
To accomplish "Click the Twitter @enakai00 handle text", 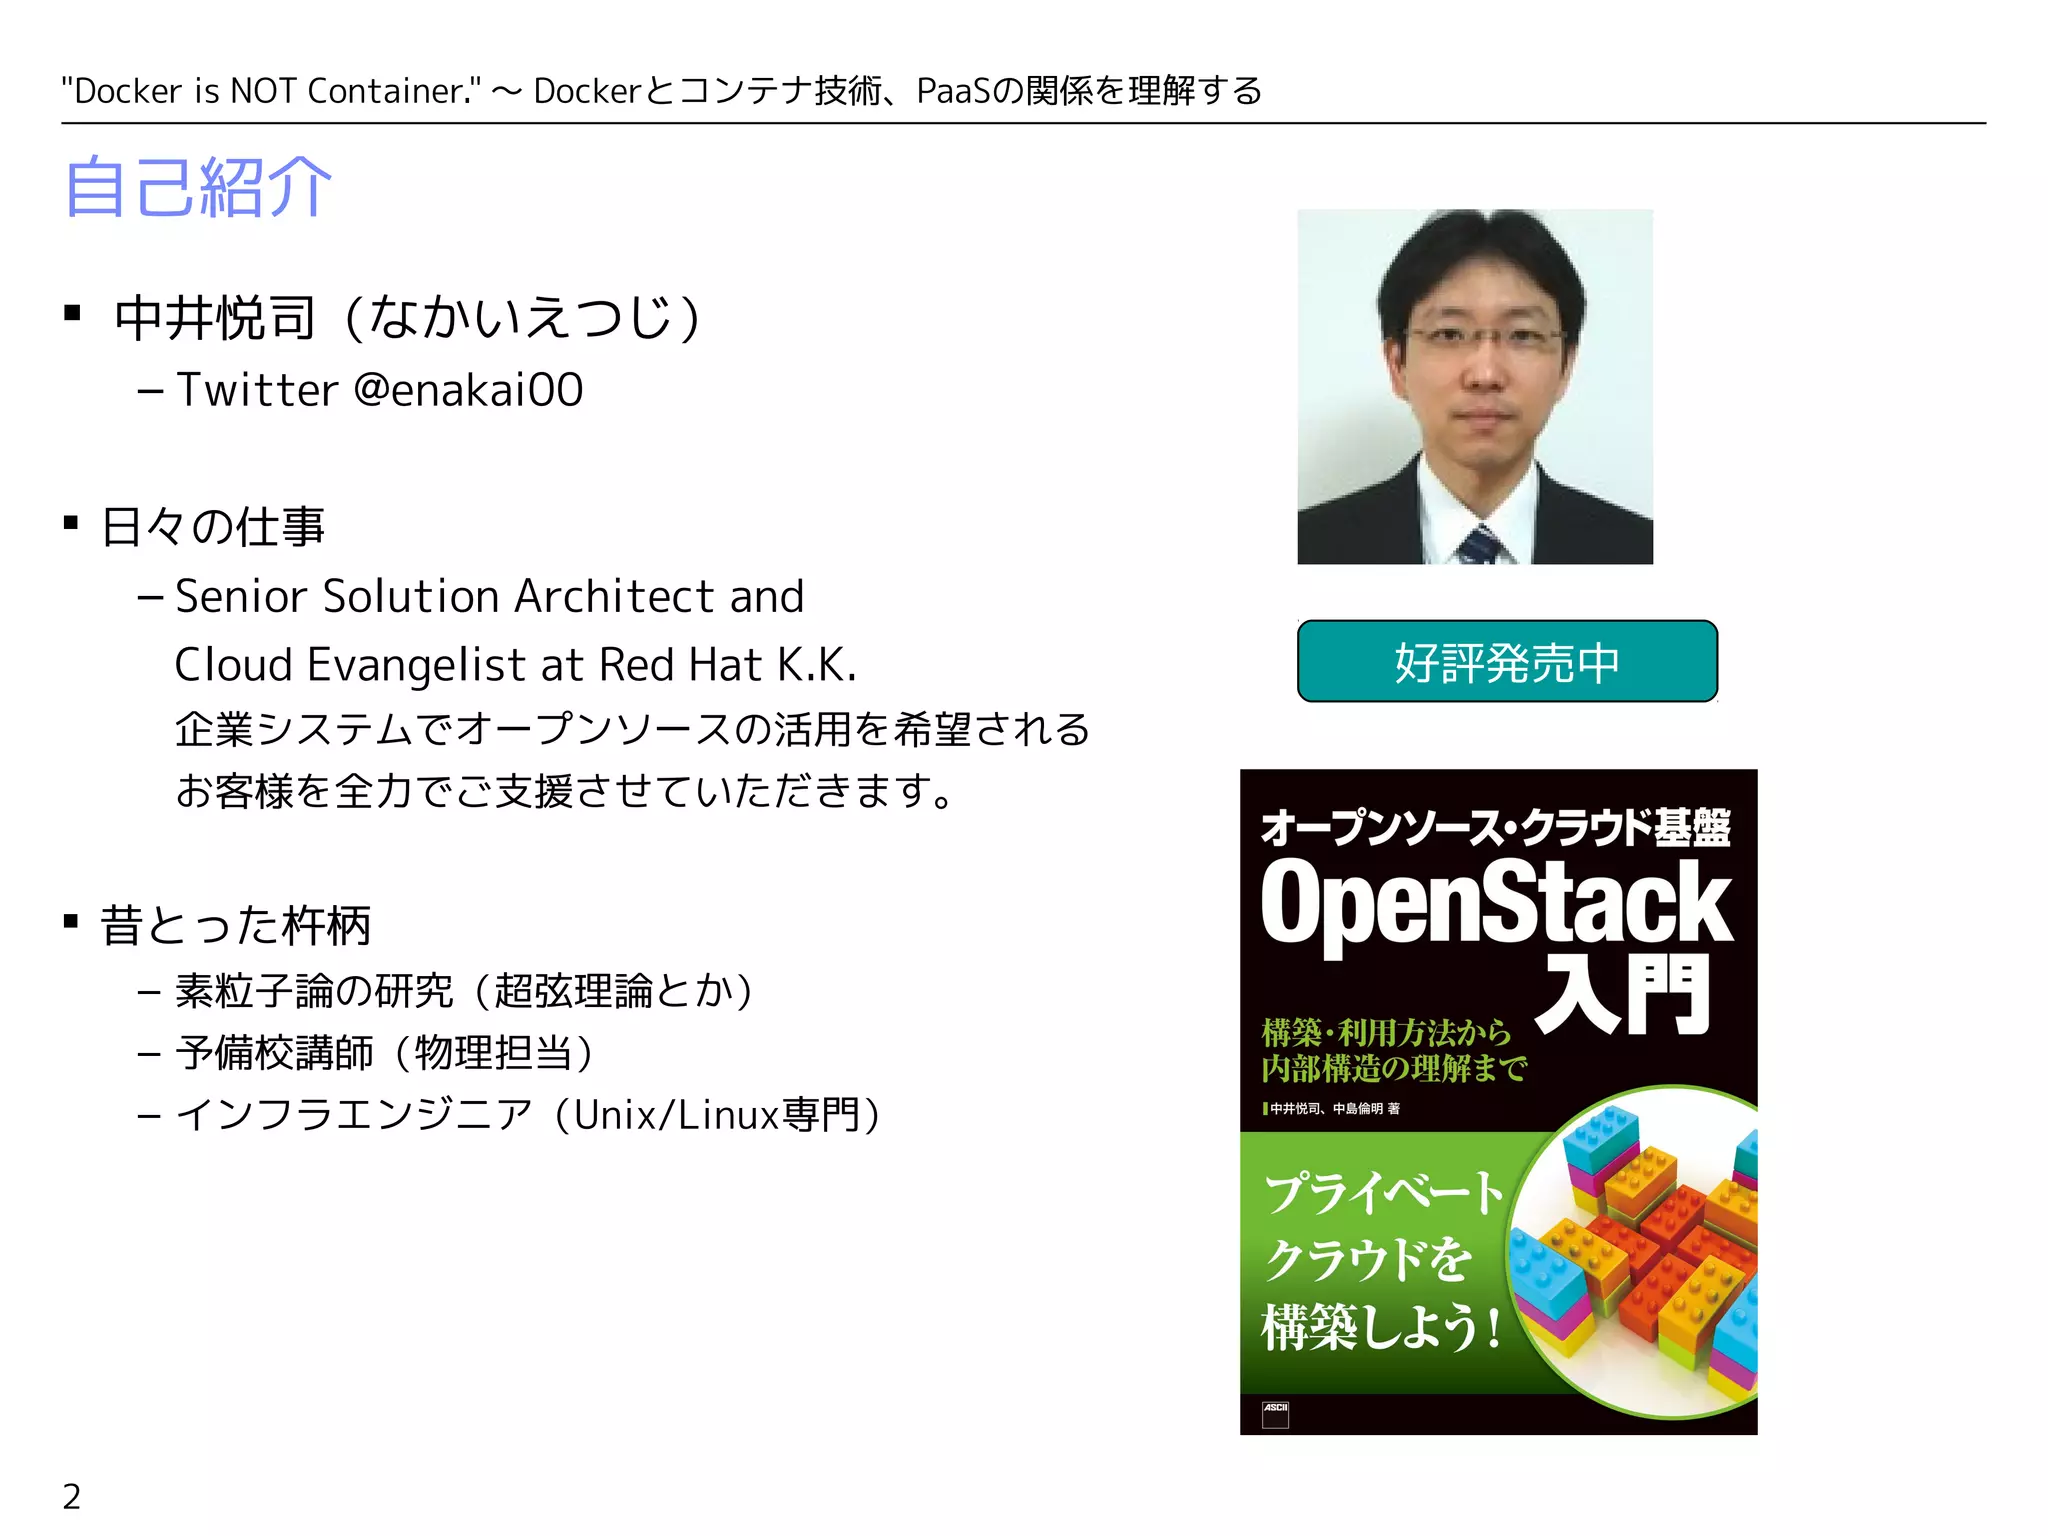I will coord(379,390).
